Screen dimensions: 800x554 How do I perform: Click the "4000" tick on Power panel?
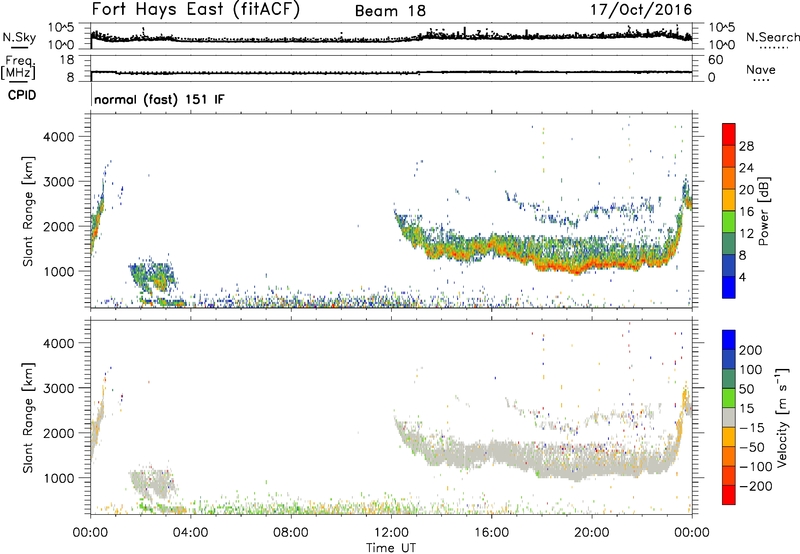coord(59,137)
